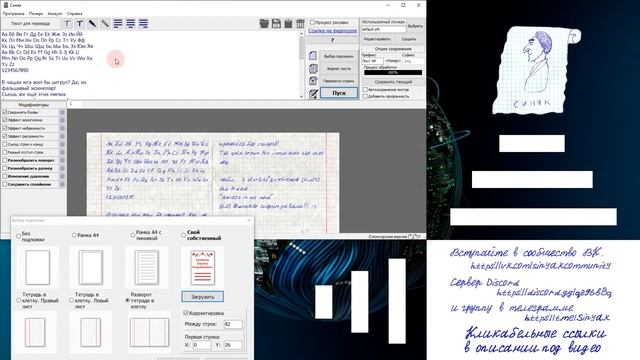This screenshot has width=640, height=360.
Task: Click the Загрузить button
Action: [203, 297]
